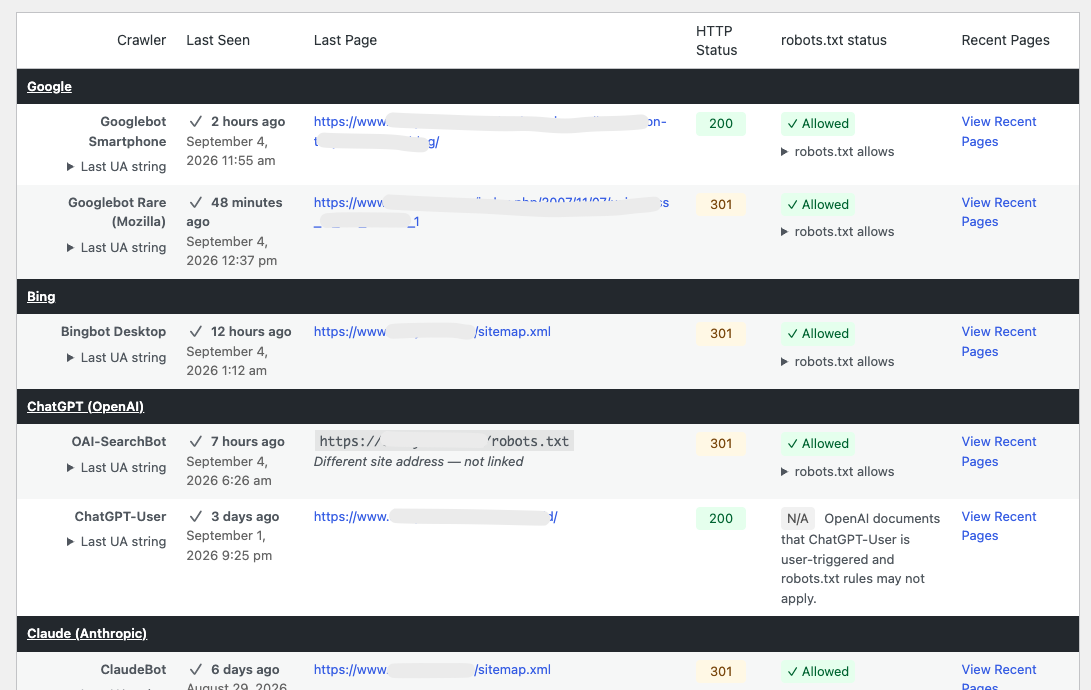Click the Last Seen column header
The width and height of the screenshot is (1091, 690).
218,40
